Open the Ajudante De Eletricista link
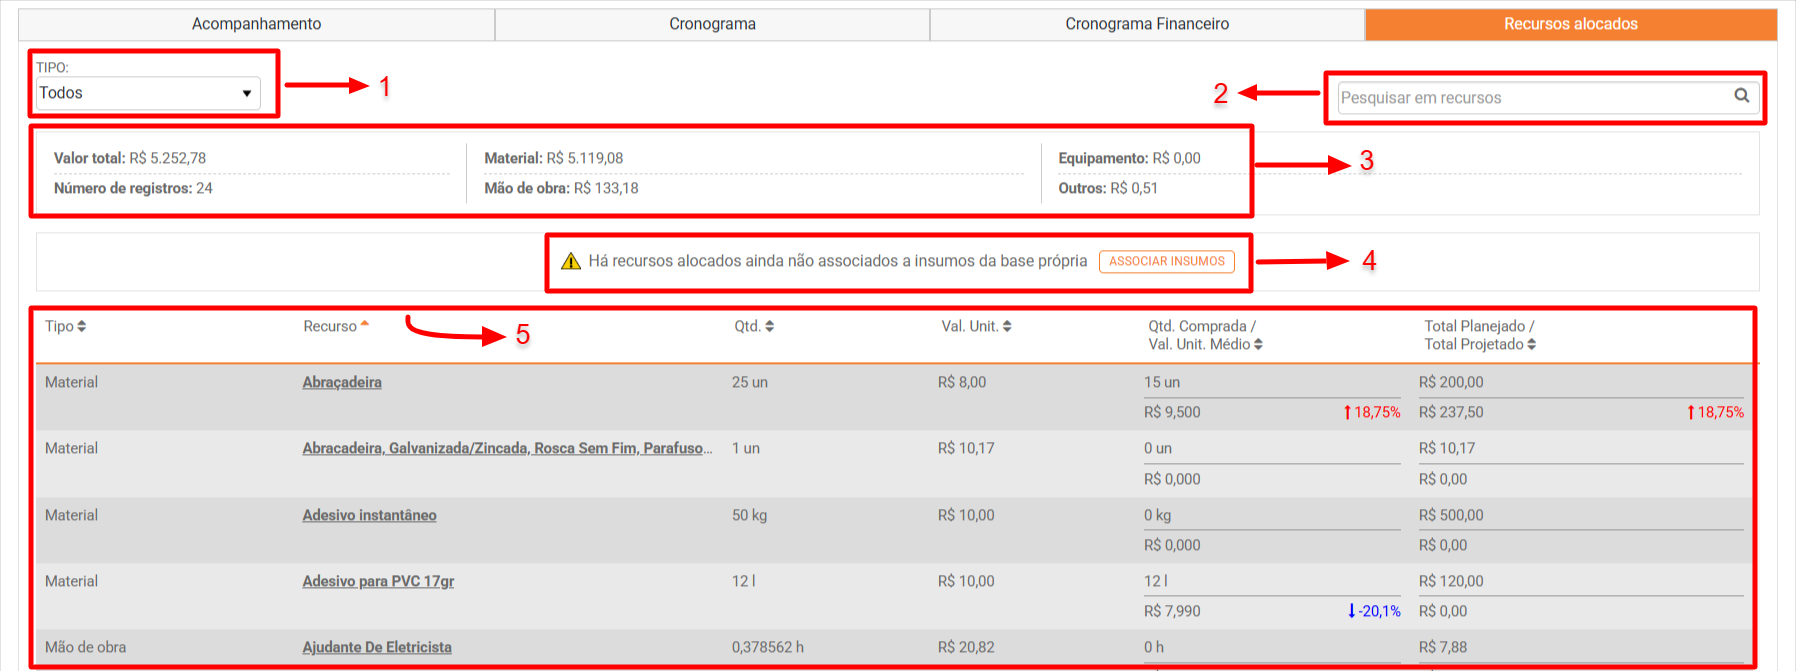The width and height of the screenshot is (1796, 671). tap(377, 647)
